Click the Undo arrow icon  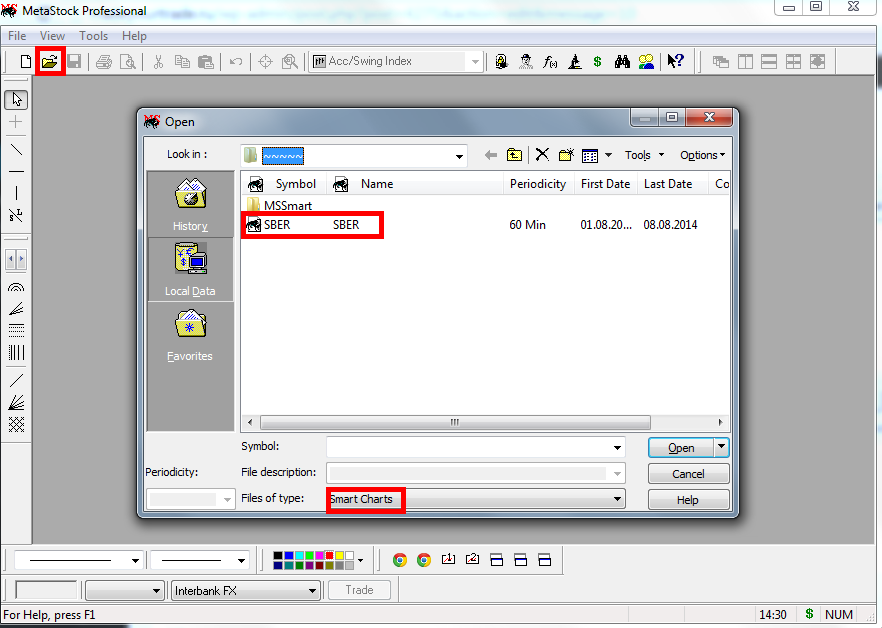pyautogui.click(x=236, y=61)
